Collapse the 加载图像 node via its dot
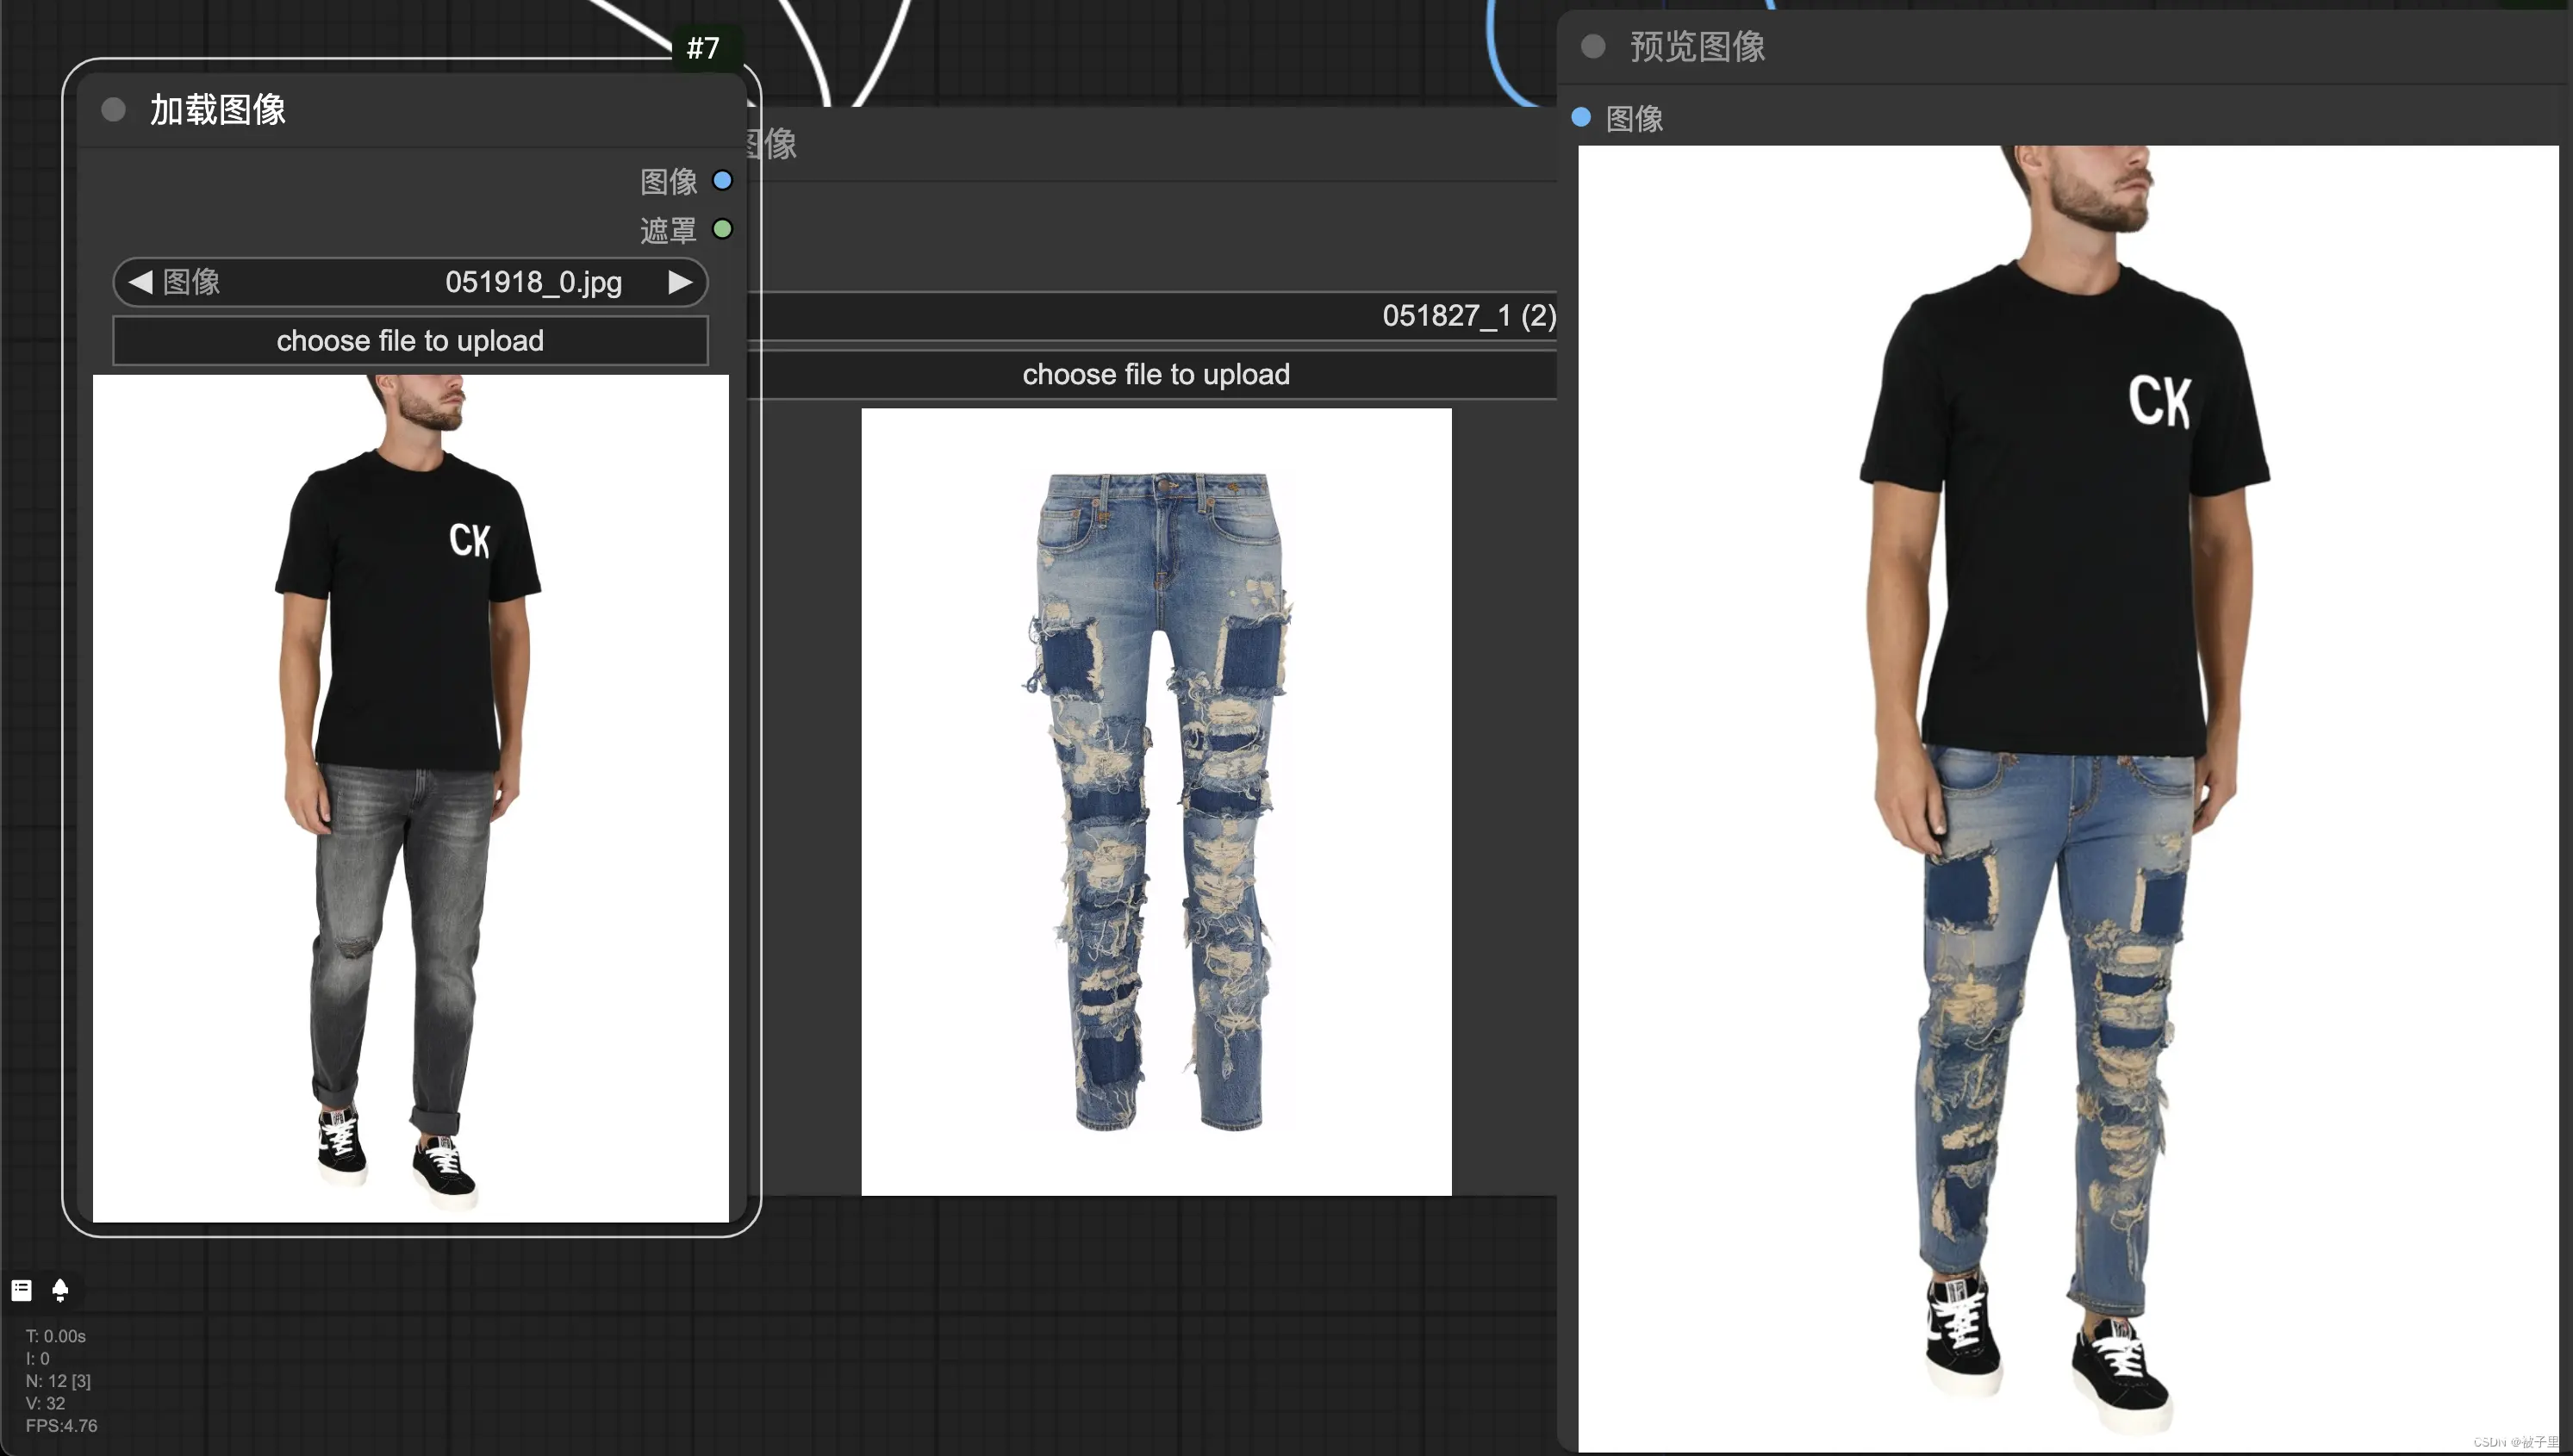Image resolution: width=2573 pixels, height=1456 pixels. coord(113,109)
